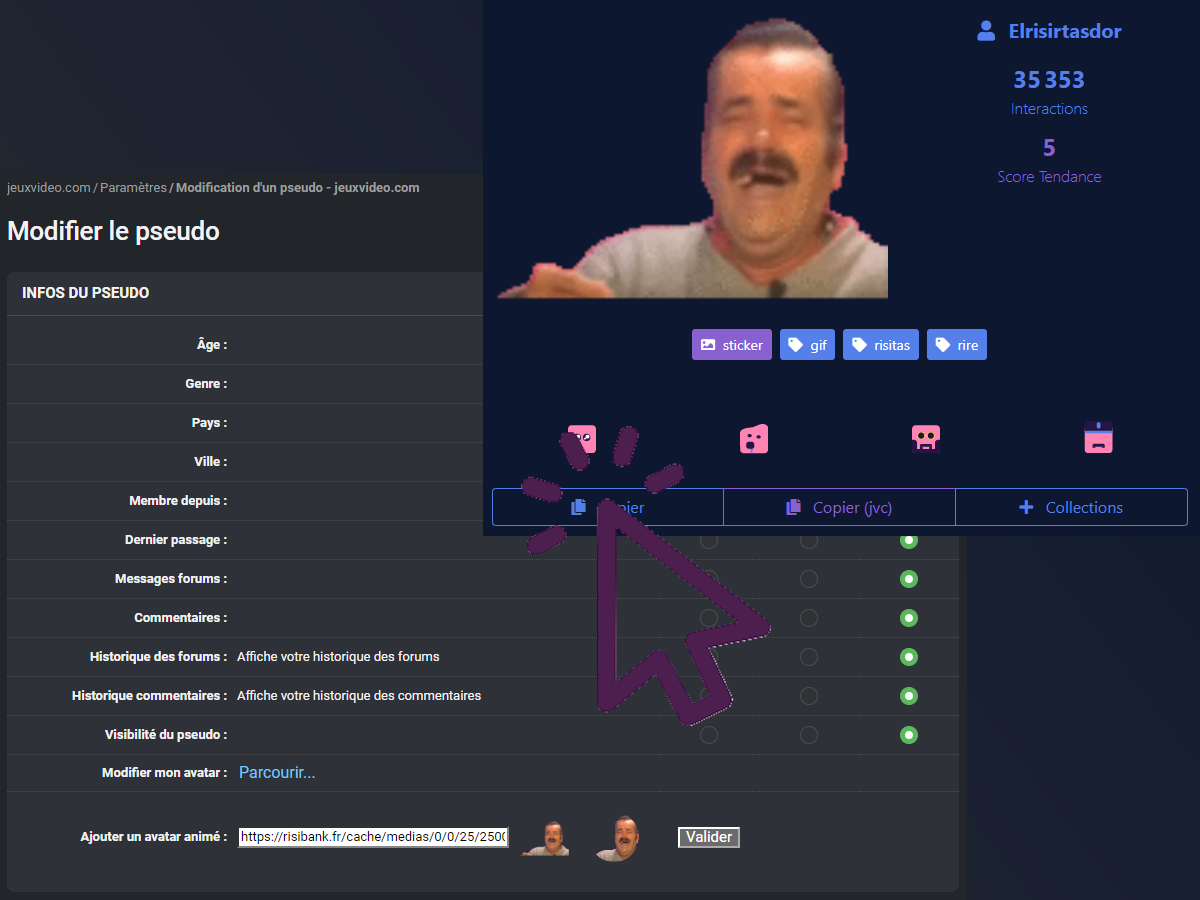Viewport: 1200px width, 900px height.
Task: Click the plus icon next to Collections
Action: click(x=1025, y=508)
